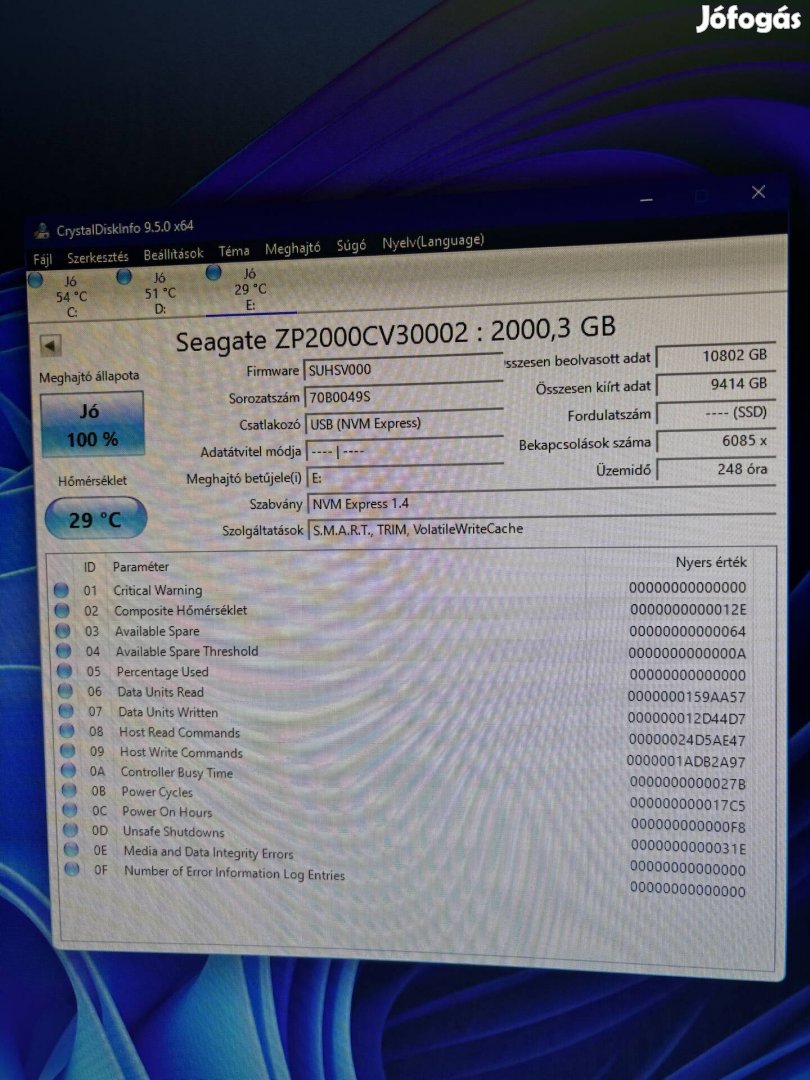Click raw value 000000012D44D7

click(x=687, y=718)
